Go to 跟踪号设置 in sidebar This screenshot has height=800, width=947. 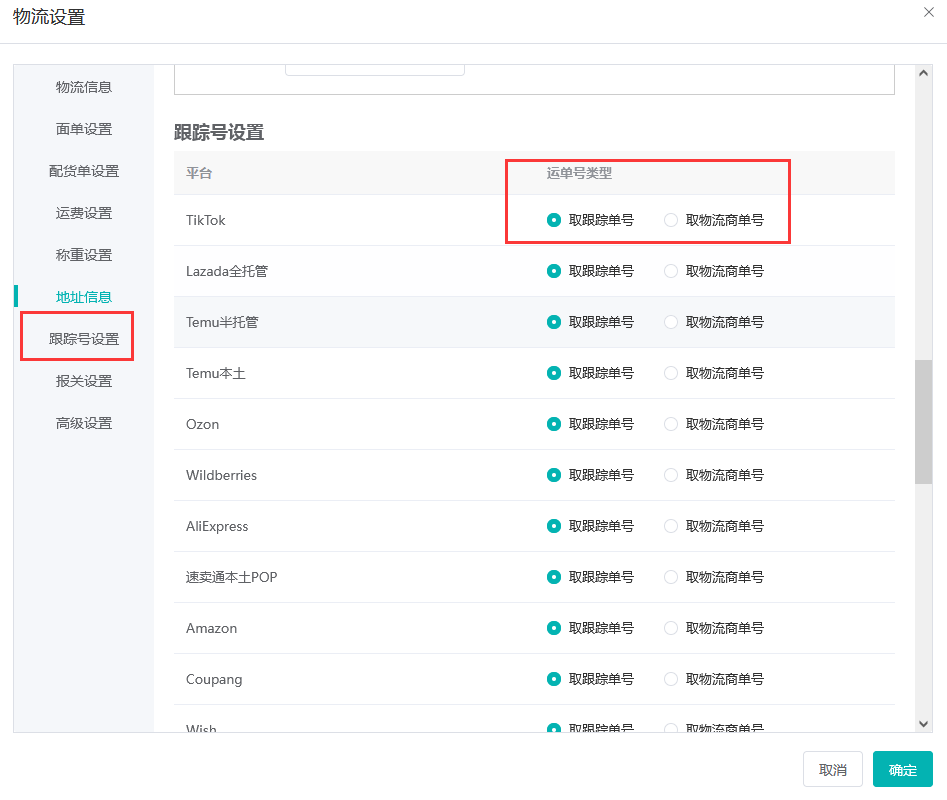84,339
